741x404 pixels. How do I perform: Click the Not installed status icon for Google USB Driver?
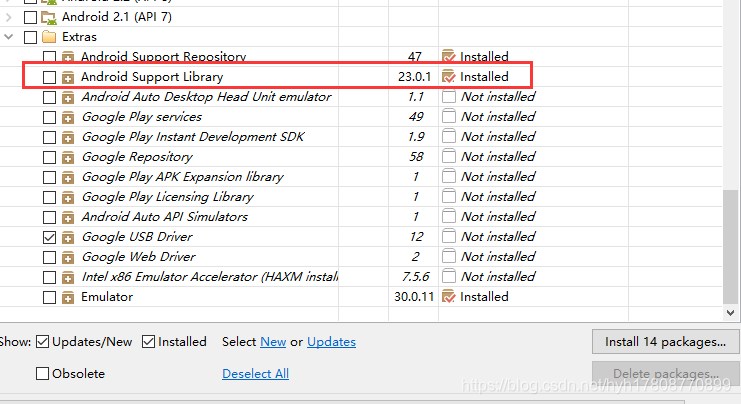(x=449, y=236)
